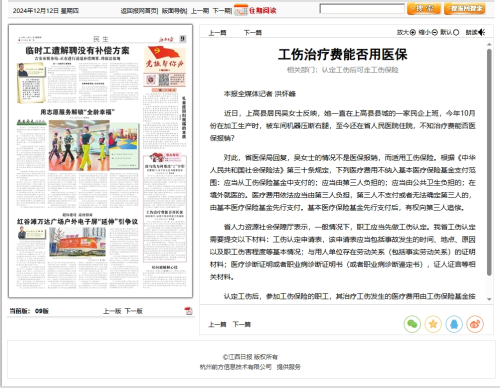Image resolution: width=500 pixels, height=388 pixels.
Task: Click the article scrollbar down arrow
Action: click(x=489, y=299)
